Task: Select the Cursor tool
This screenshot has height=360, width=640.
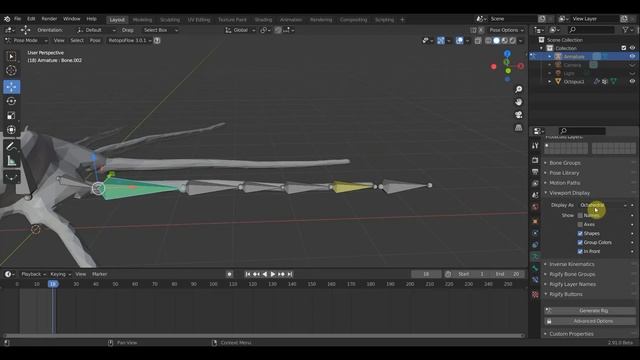Action: click(x=11, y=71)
